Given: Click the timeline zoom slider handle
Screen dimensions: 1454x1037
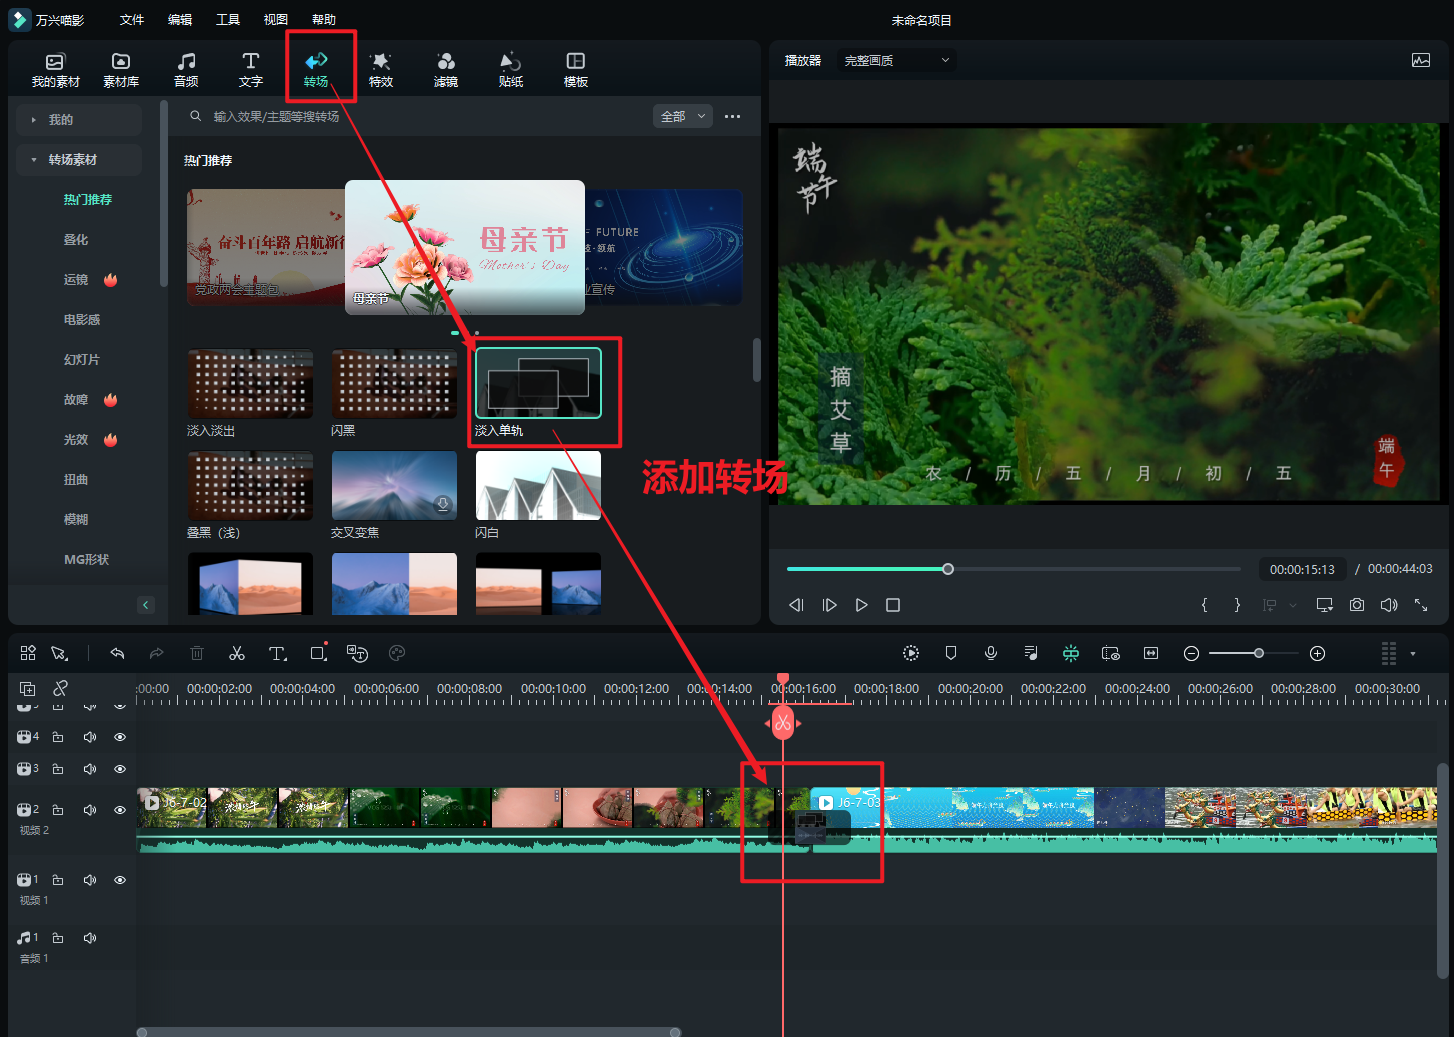Looking at the screenshot, I should [x=1259, y=653].
